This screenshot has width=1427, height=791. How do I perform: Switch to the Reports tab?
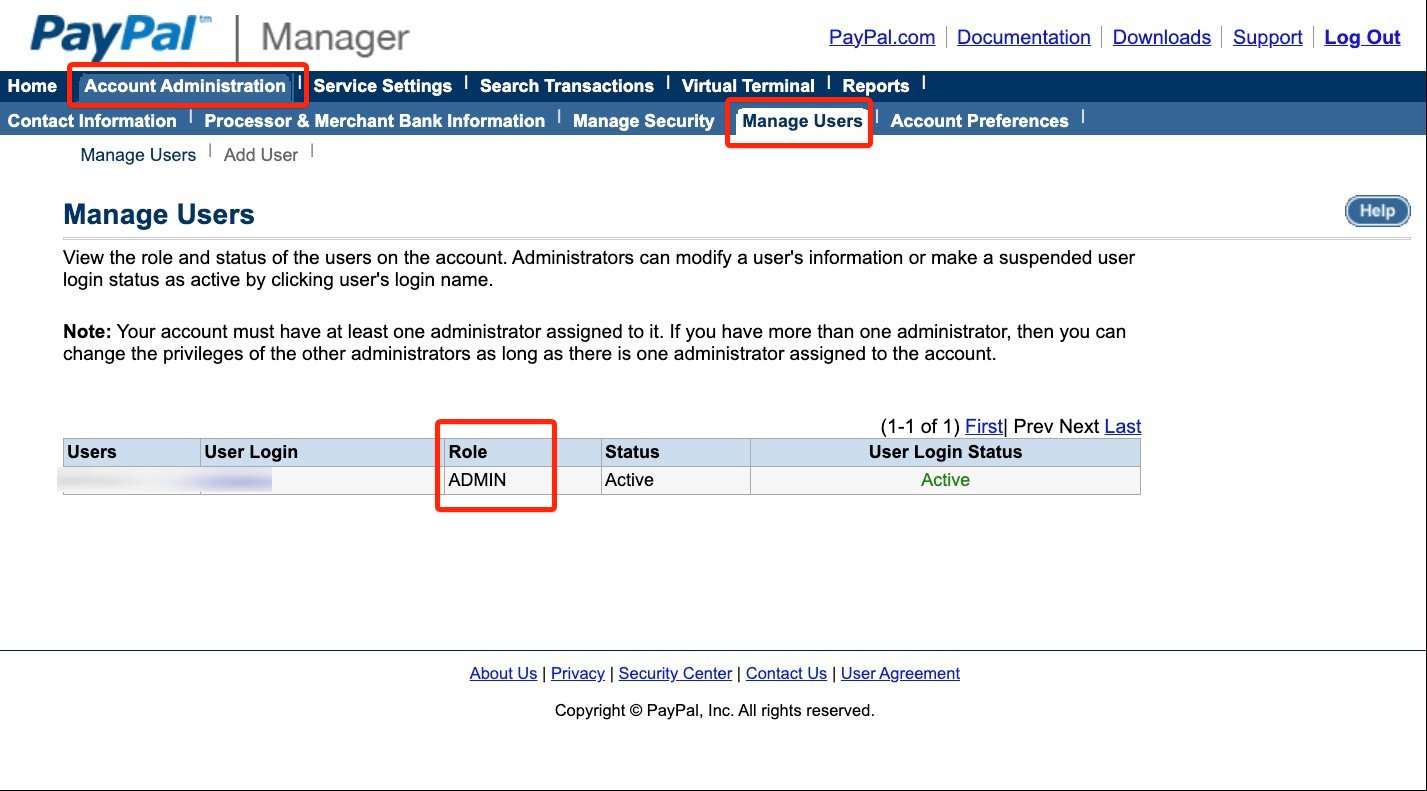coord(876,86)
